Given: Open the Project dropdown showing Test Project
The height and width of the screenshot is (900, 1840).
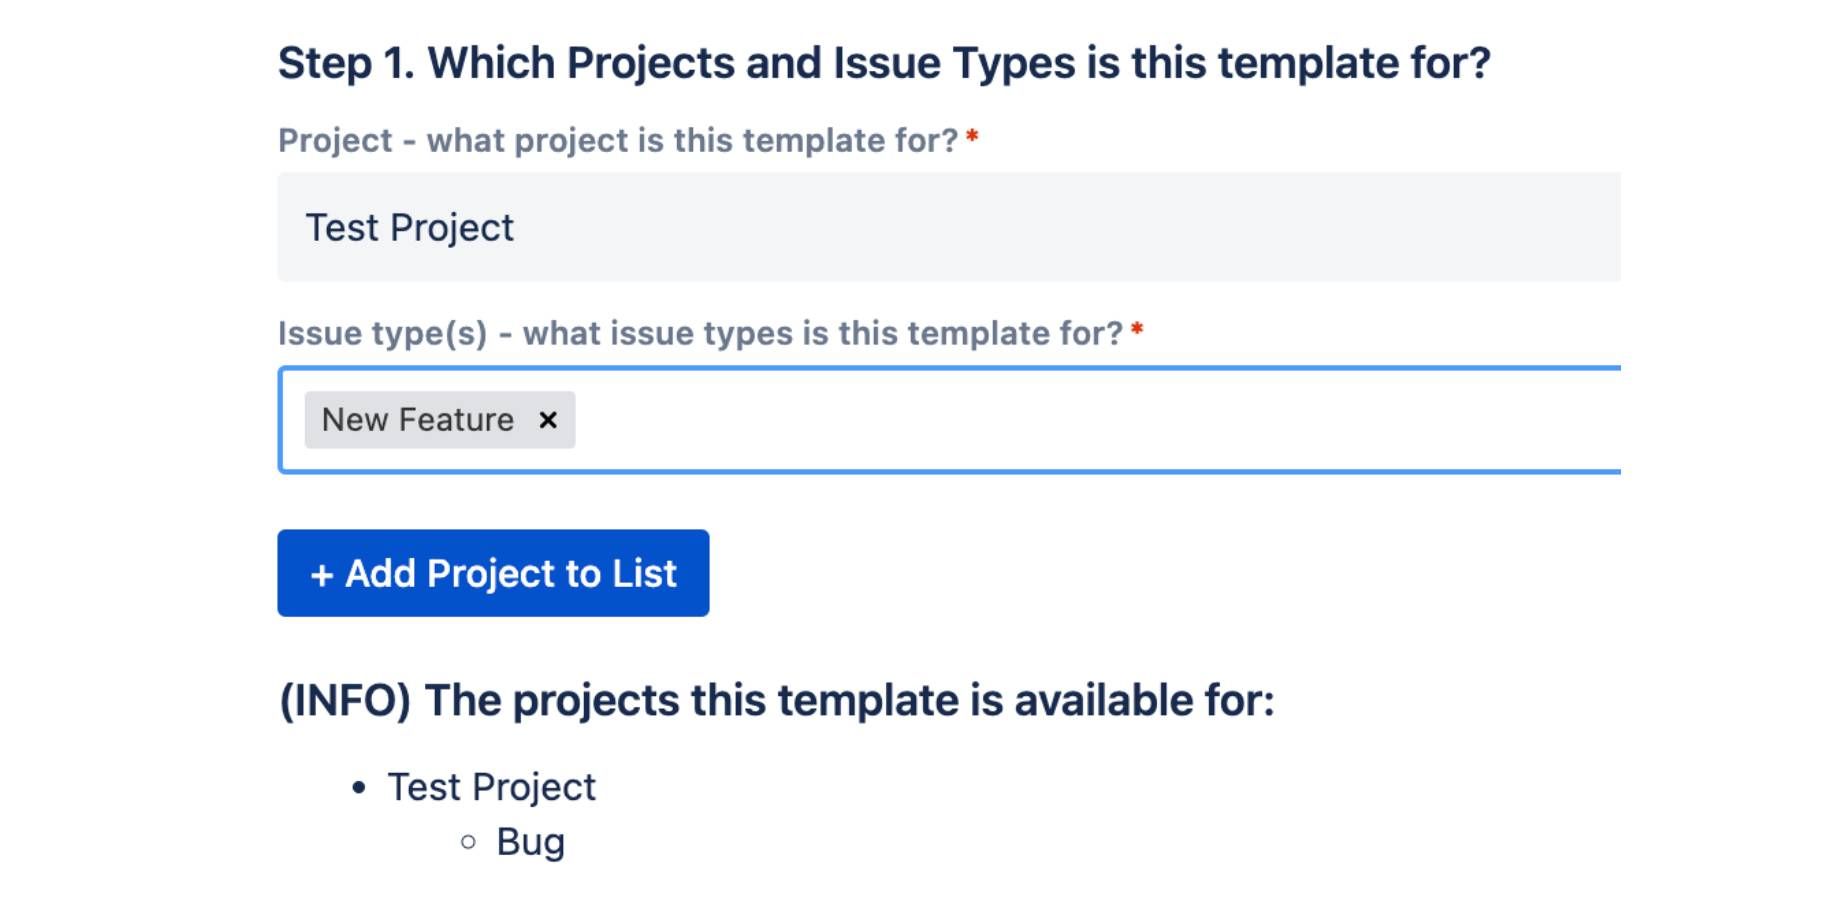Looking at the screenshot, I should (x=949, y=227).
